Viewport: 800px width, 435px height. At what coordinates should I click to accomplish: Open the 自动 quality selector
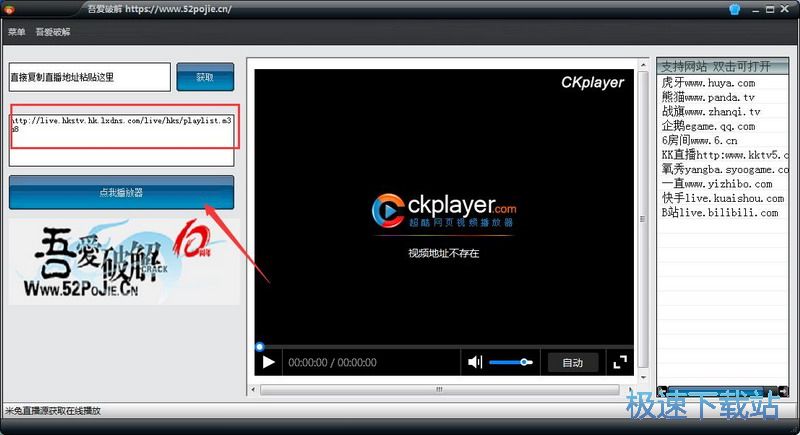click(572, 362)
